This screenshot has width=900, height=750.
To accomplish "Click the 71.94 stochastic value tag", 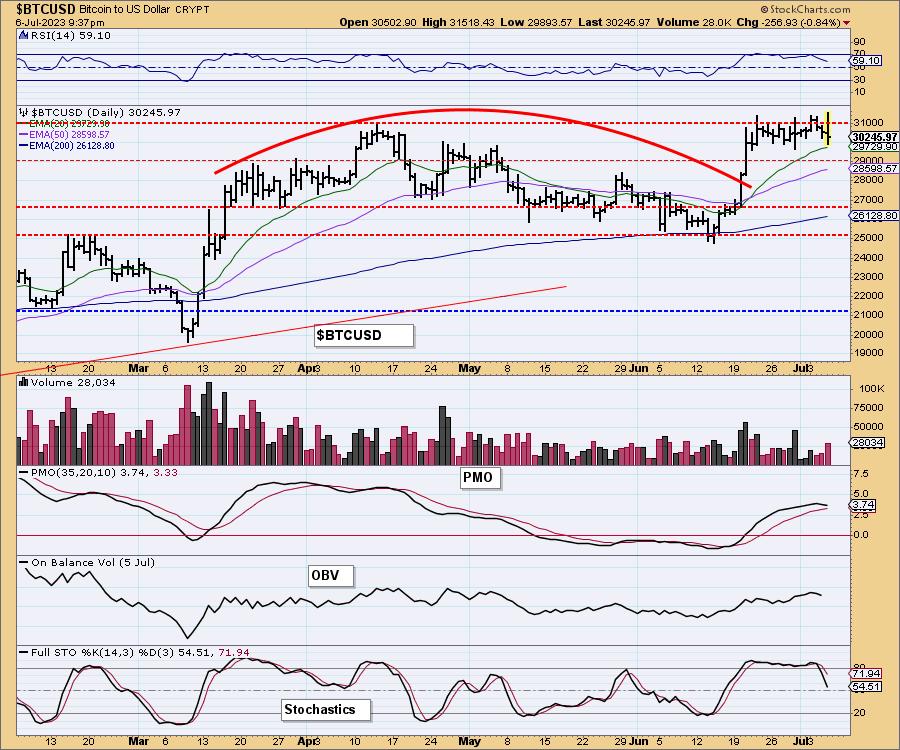I will (x=866, y=673).
